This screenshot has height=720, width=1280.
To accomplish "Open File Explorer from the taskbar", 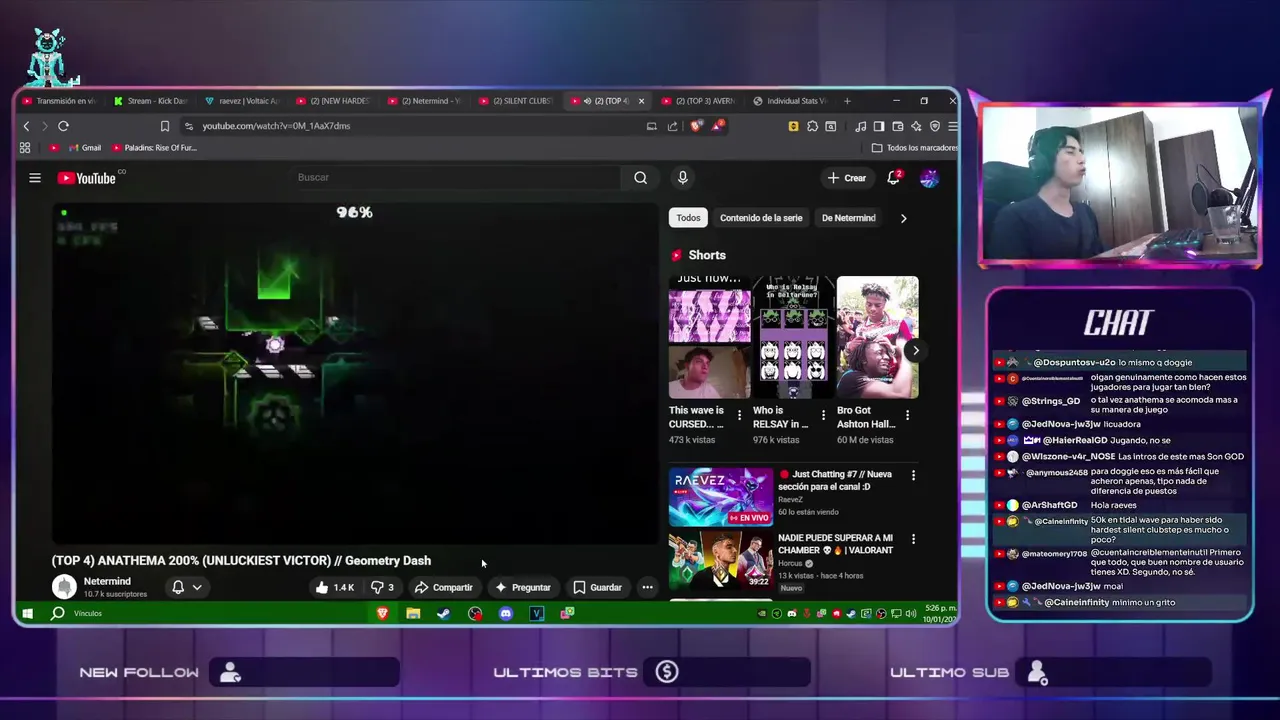I will pos(413,613).
